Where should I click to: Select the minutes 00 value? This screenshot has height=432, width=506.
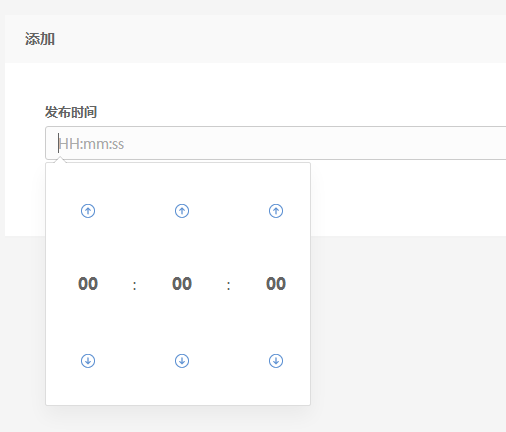point(182,284)
